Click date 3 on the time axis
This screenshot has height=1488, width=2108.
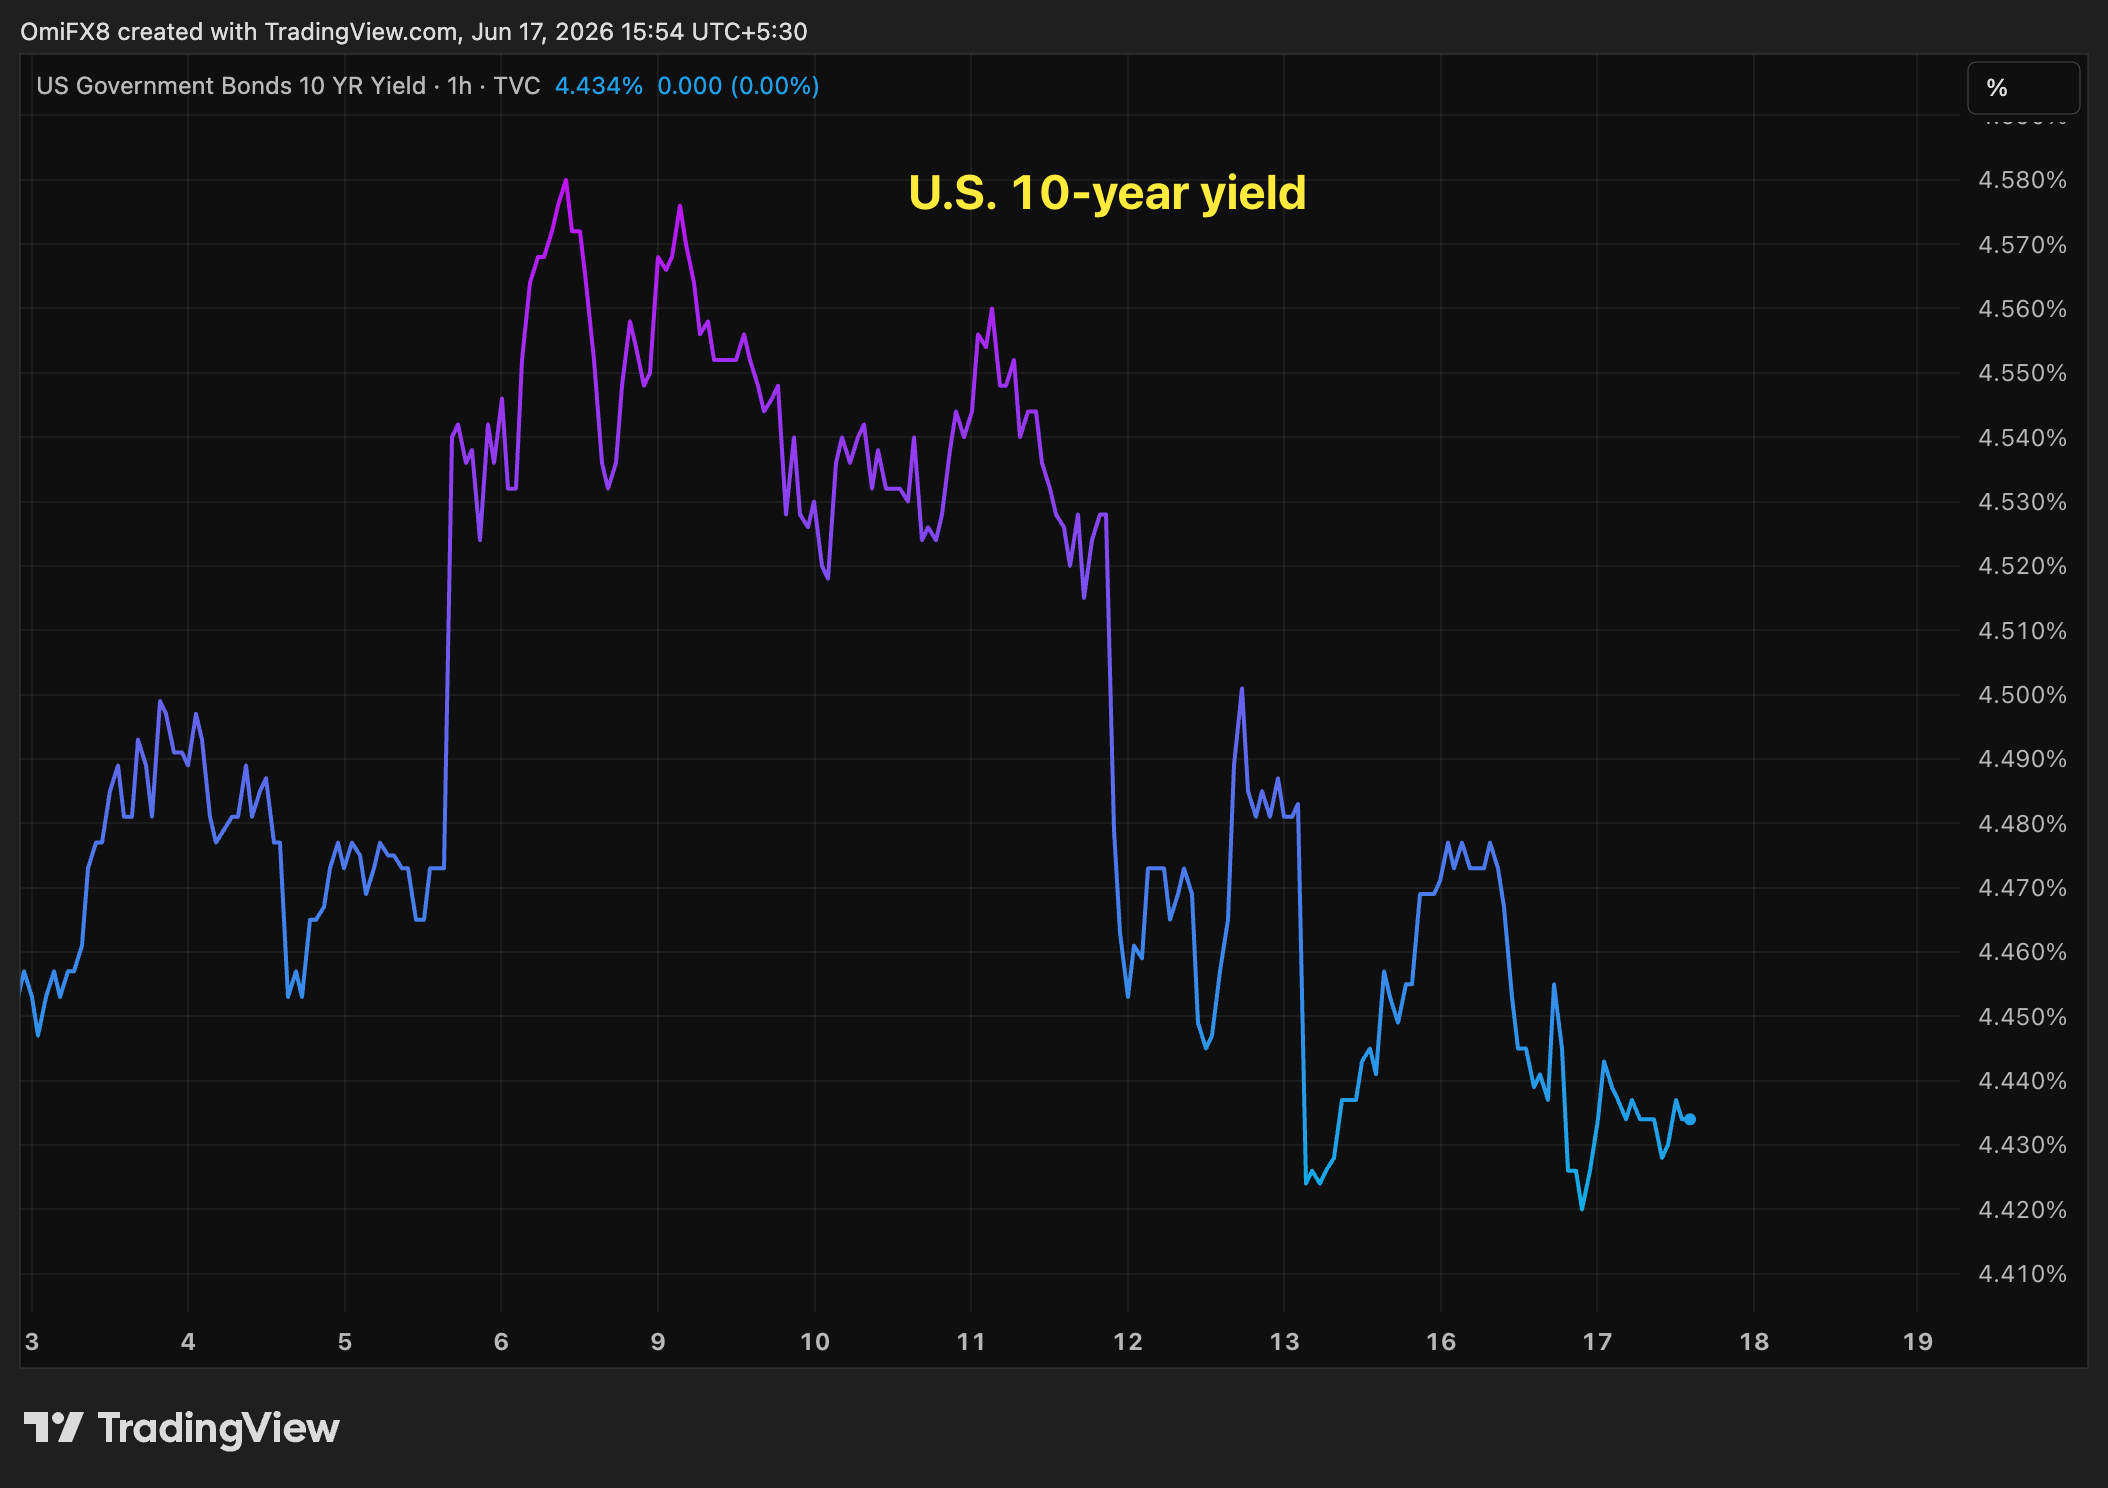[32, 1342]
